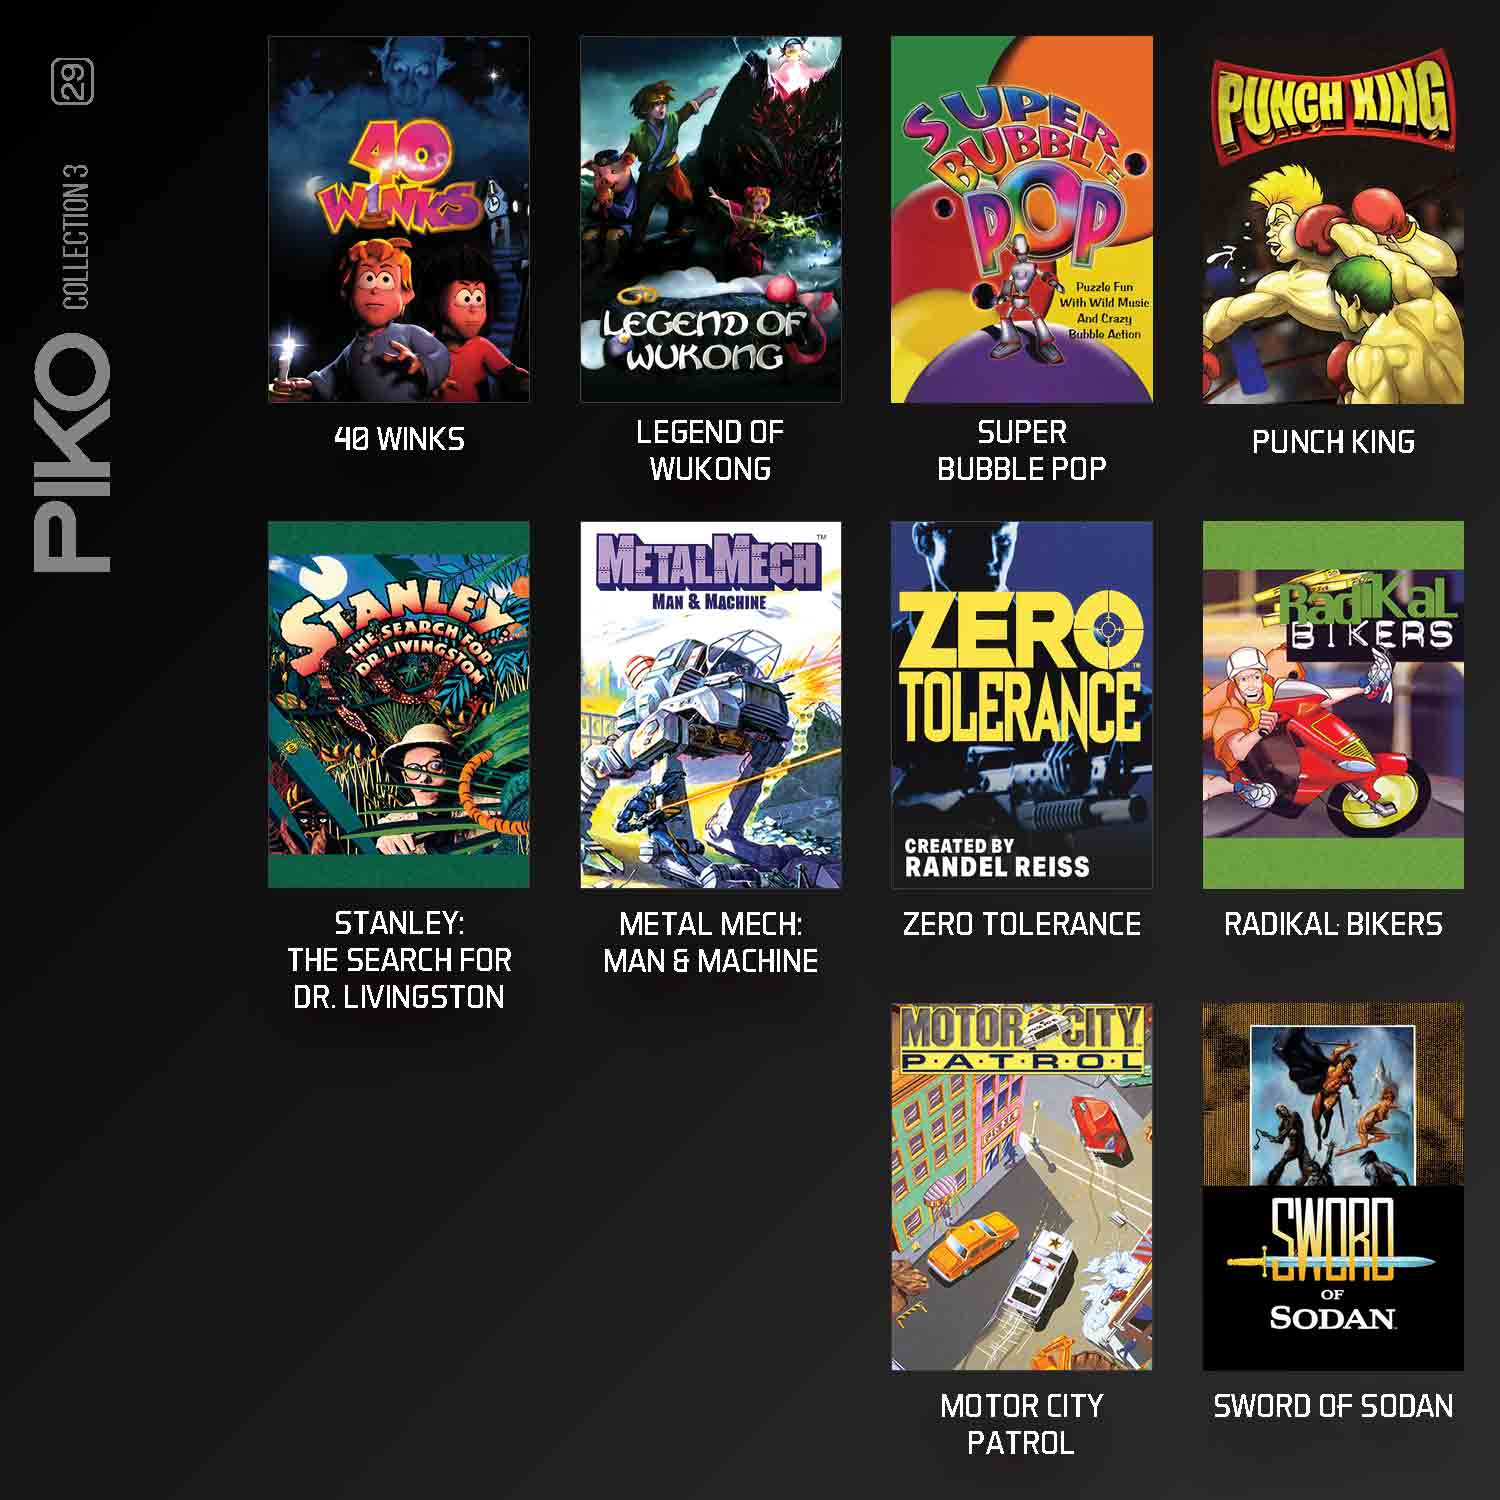The height and width of the screenshot is (1500, 1500).
Task: Click the METAL MECH: MAN & MACHINE caption
Action: pos(711,942)
